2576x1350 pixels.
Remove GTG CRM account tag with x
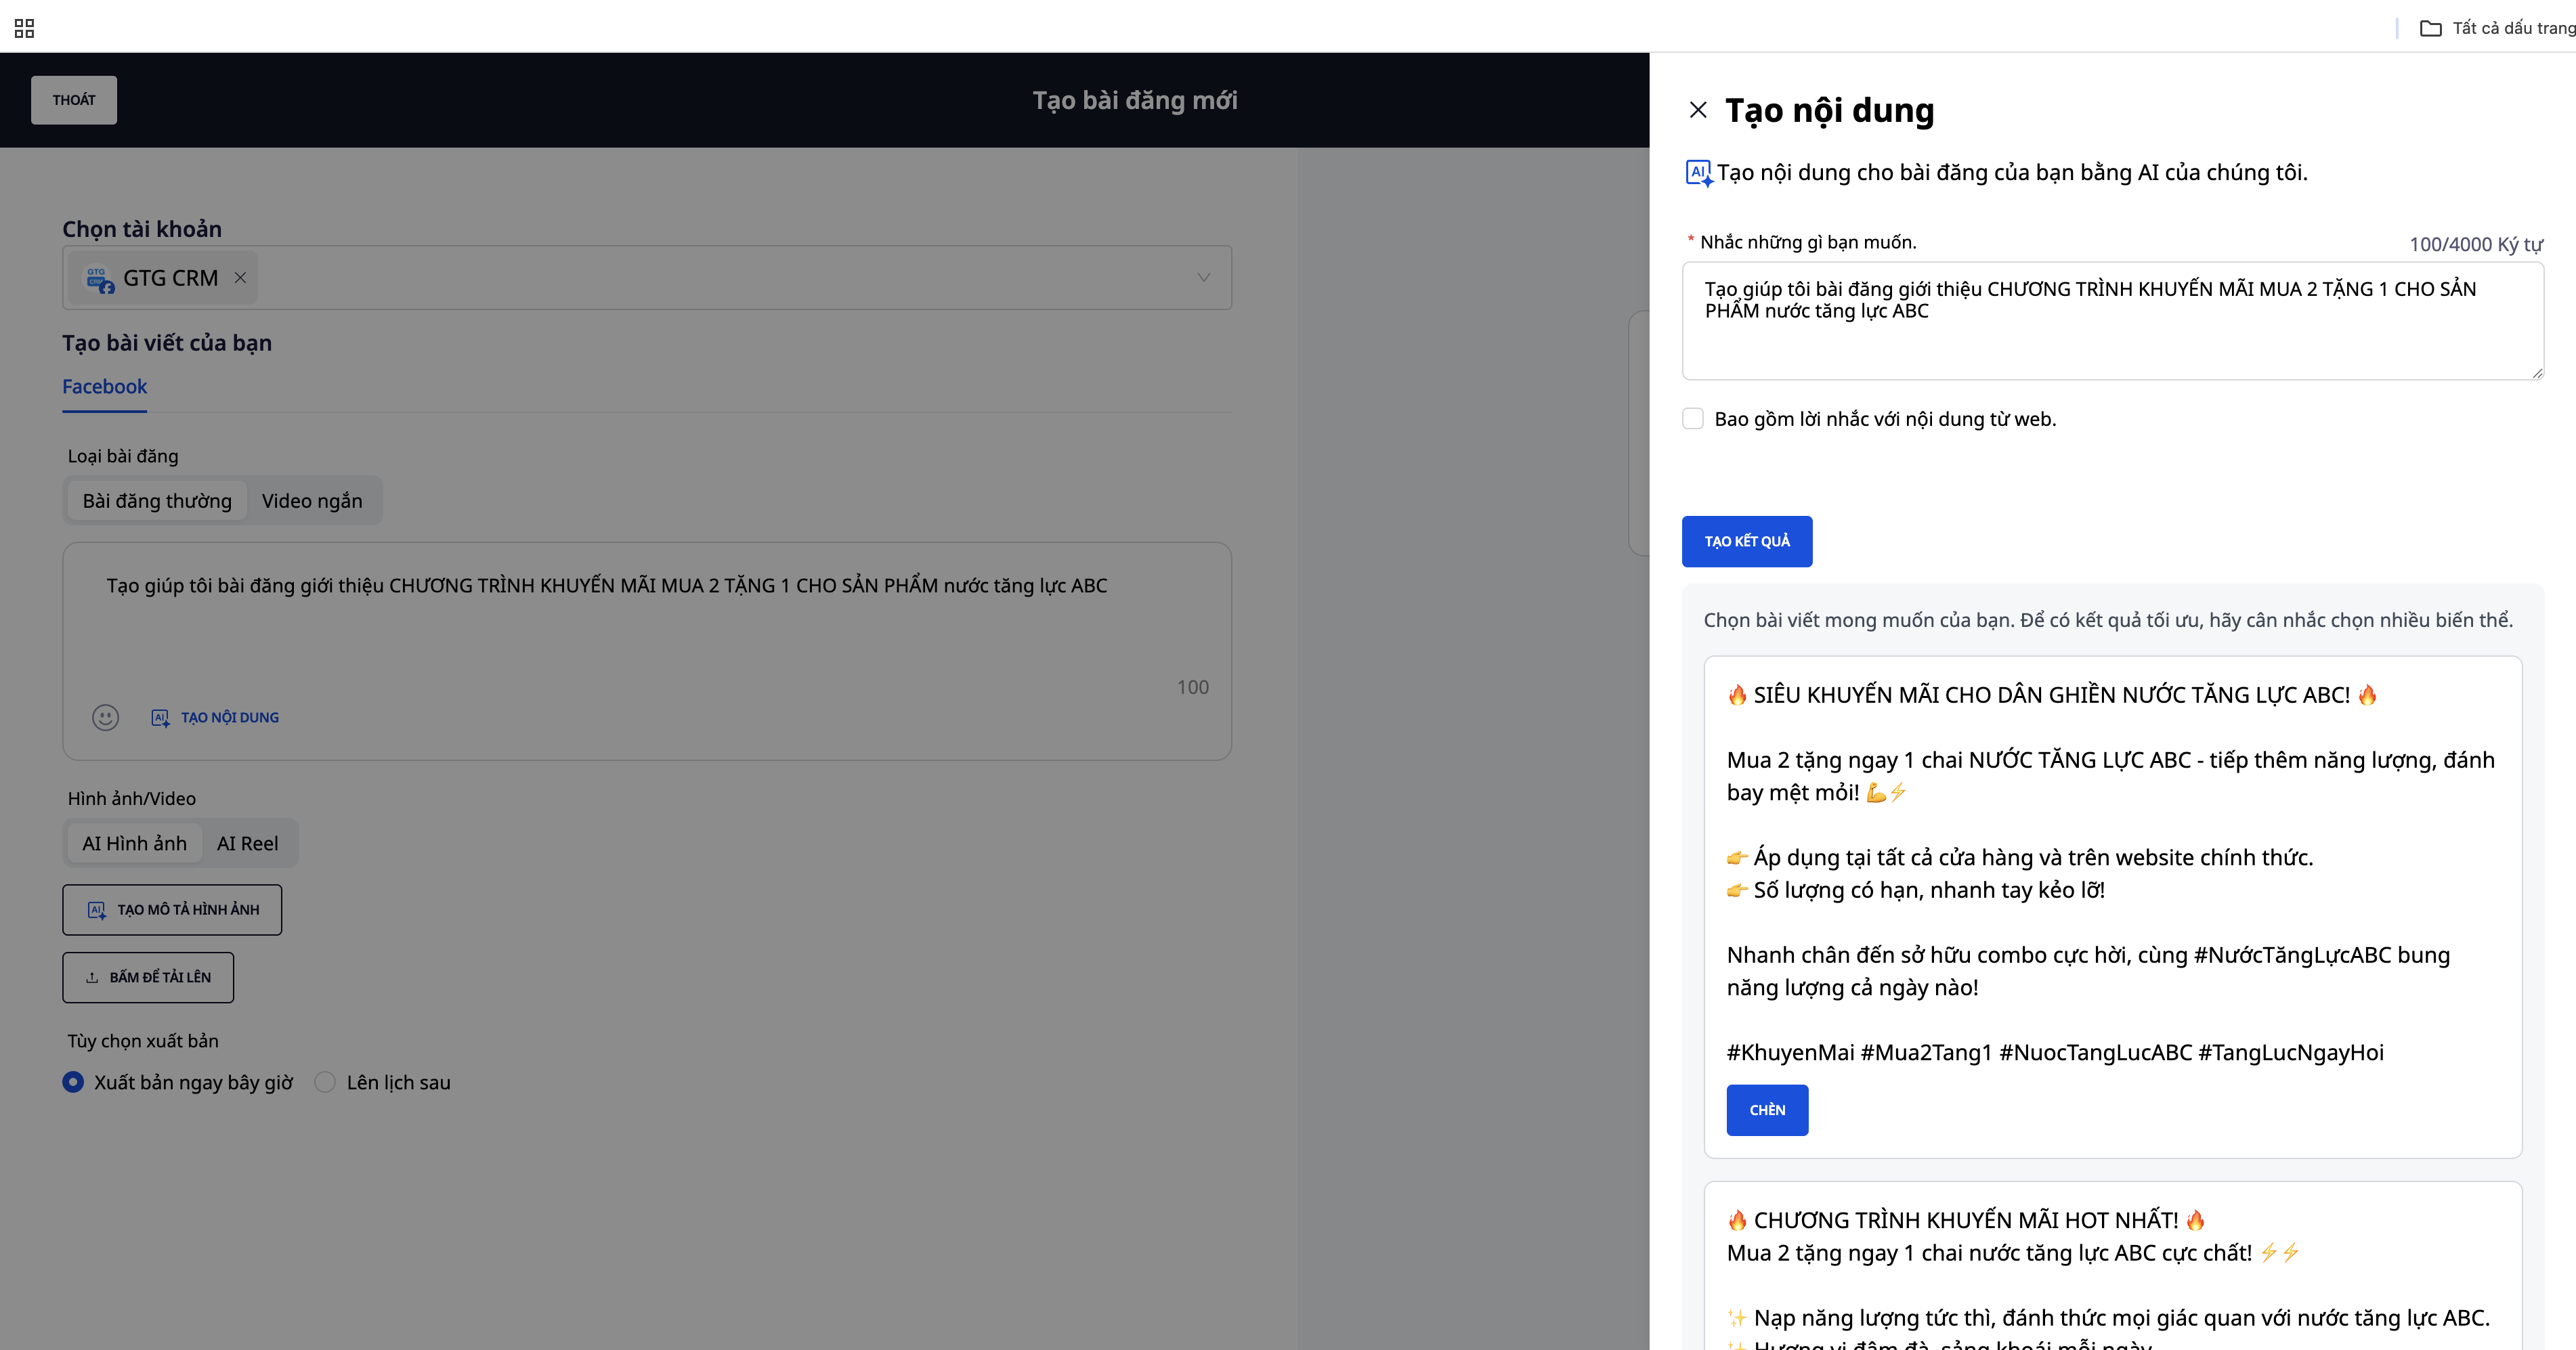(x=240, y=278)
